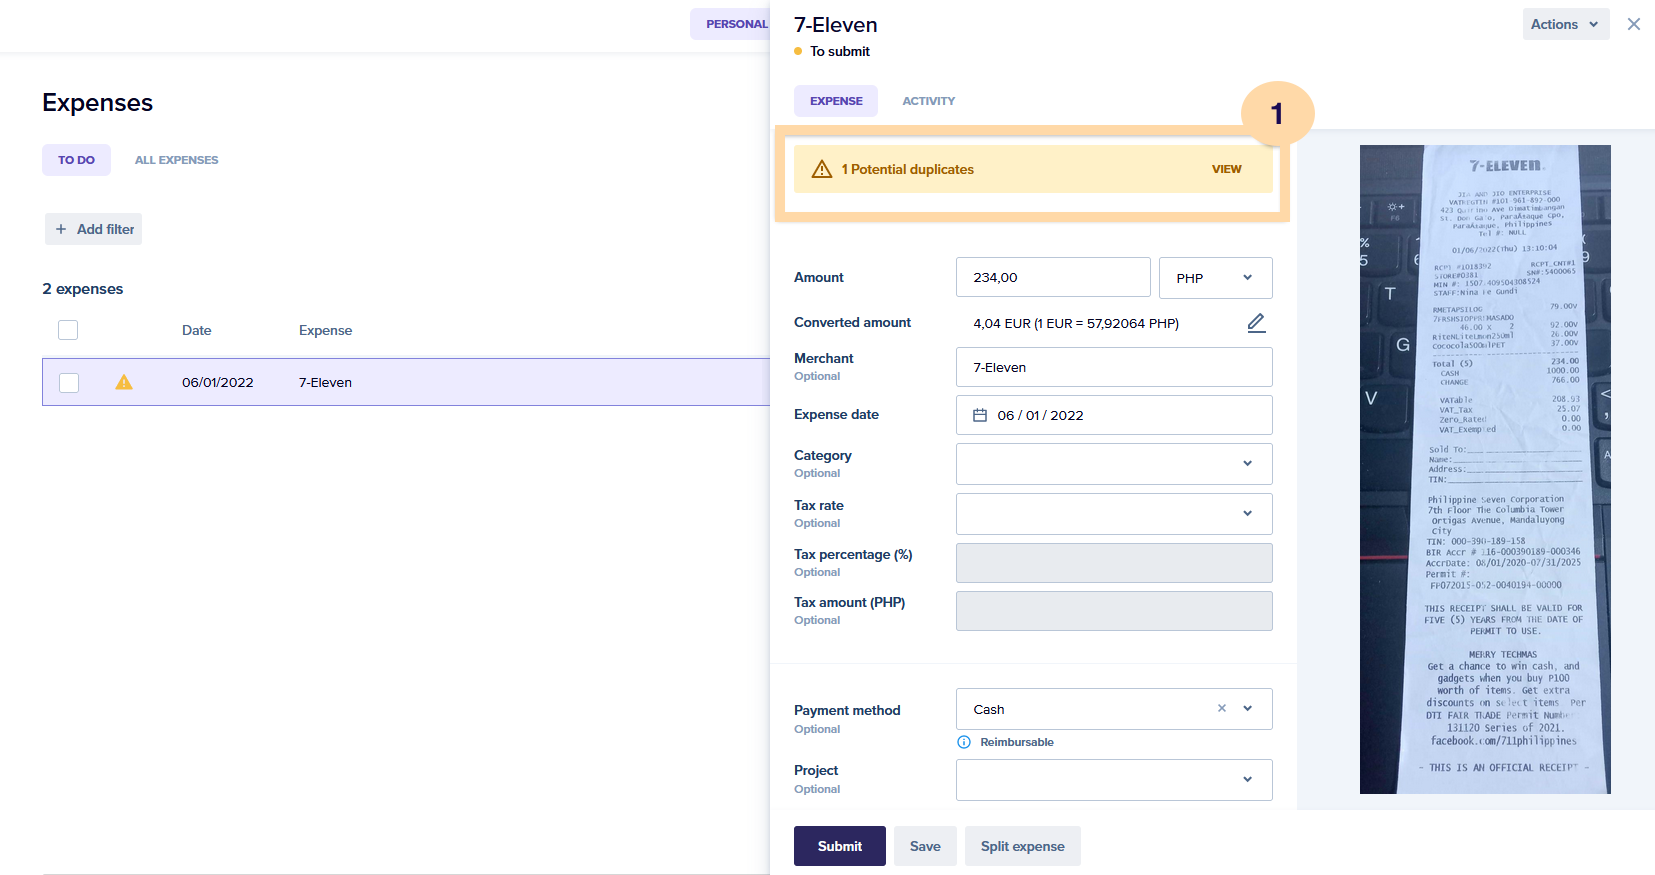This screenshot has width=1655, height=875.
Task: Click plus icon on Add filter
Action: (x=61, y=229)
